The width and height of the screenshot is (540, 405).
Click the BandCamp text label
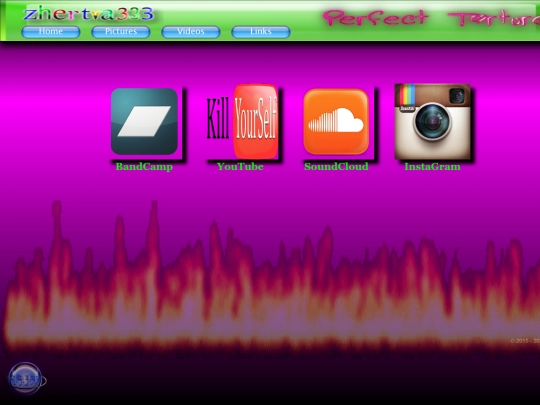pyautogui.click(x=144, y=167)
